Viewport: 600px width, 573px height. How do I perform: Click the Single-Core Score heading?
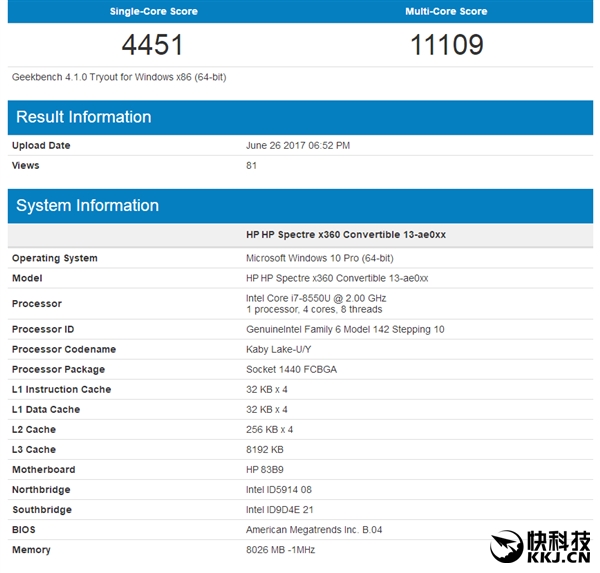tap(154, 11)
